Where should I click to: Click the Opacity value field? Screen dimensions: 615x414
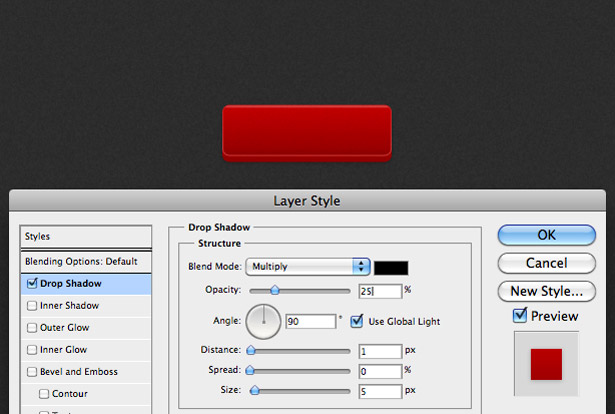380,291
